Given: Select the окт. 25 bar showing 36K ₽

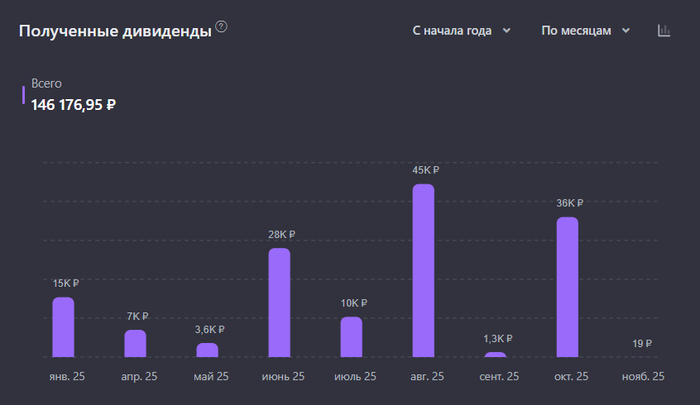Looking at the screenshot, I should 567,287.
